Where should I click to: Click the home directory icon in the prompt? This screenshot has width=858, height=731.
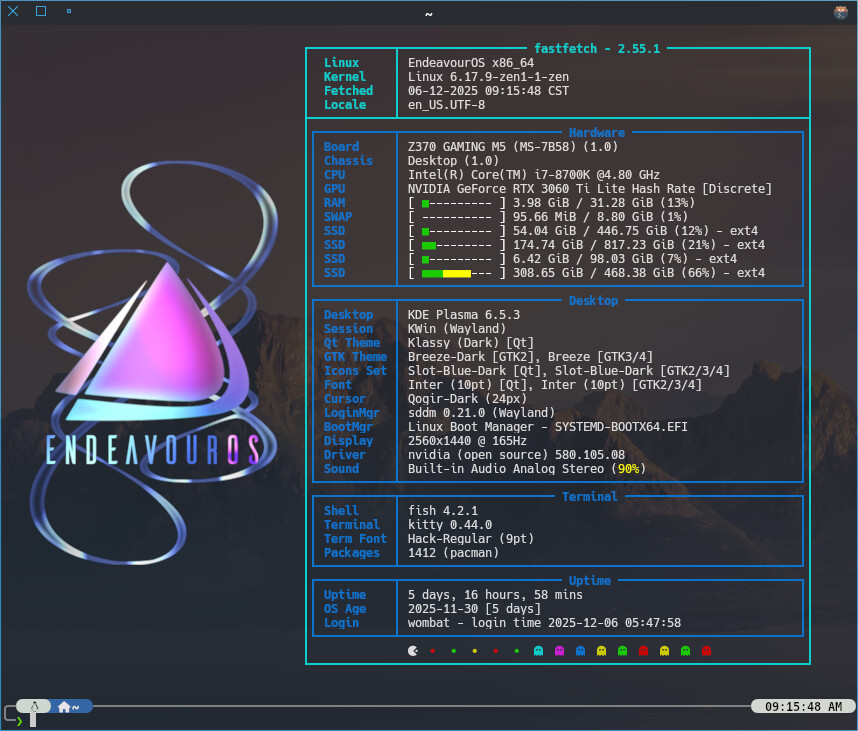click(x=64, y=706)
